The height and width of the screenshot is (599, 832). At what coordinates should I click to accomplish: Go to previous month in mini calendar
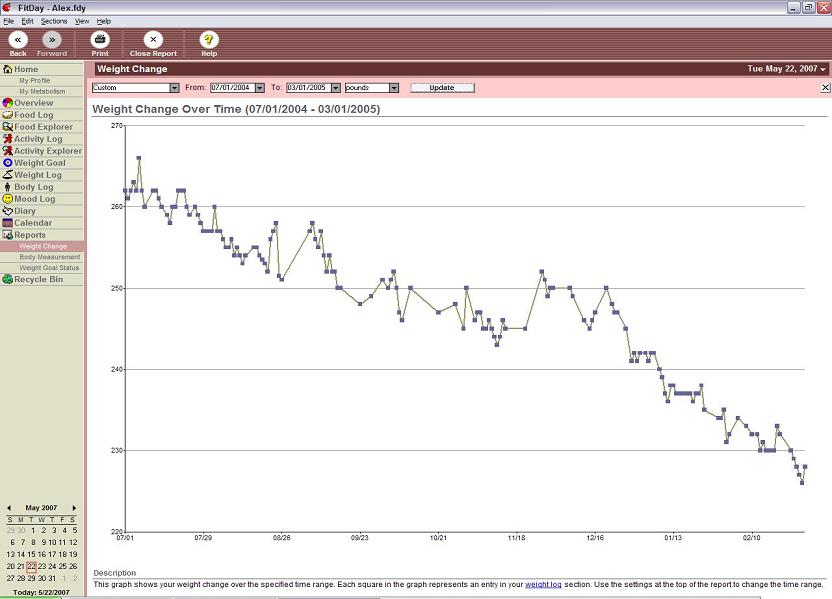[8, 508]
